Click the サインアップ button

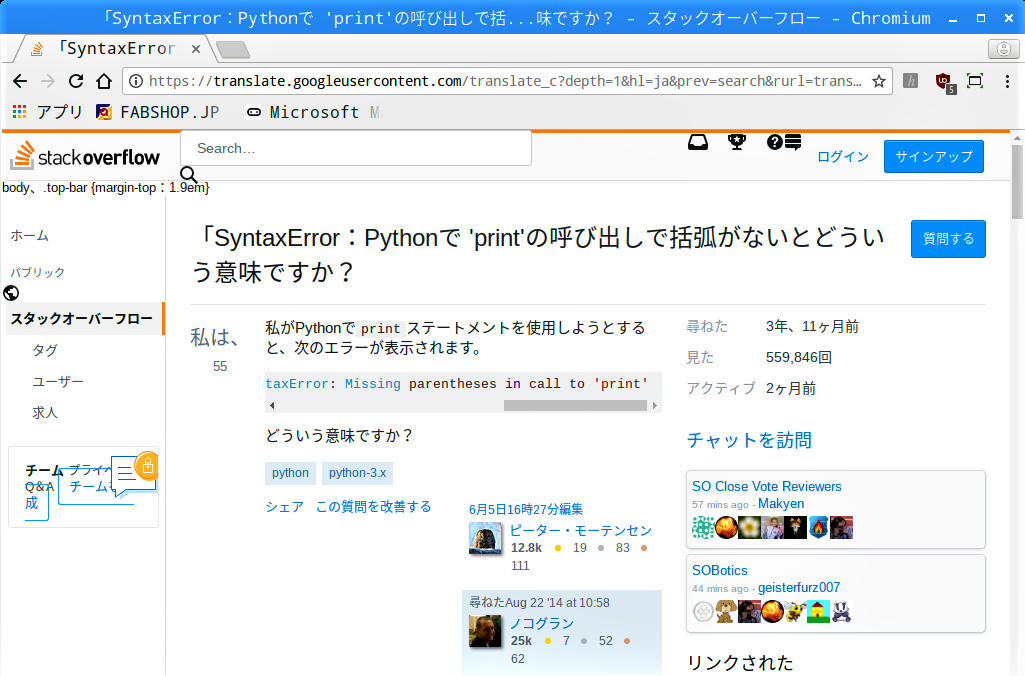[x=933, y=156]
